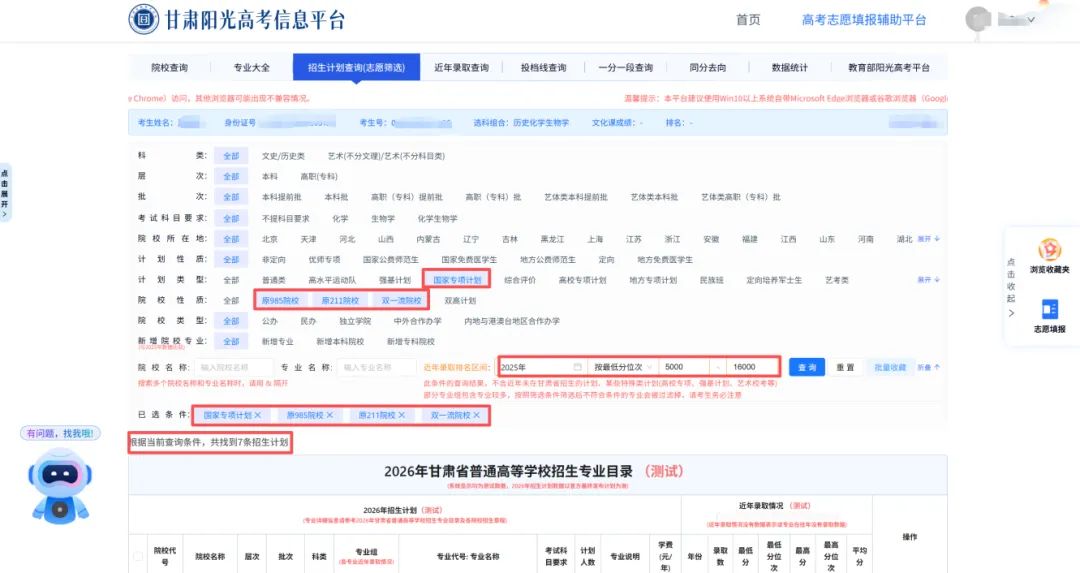The width and height of the screenshot is (1080, 573).
Task: Switch to the 投档线查询 tab
Action: point(543,67)
